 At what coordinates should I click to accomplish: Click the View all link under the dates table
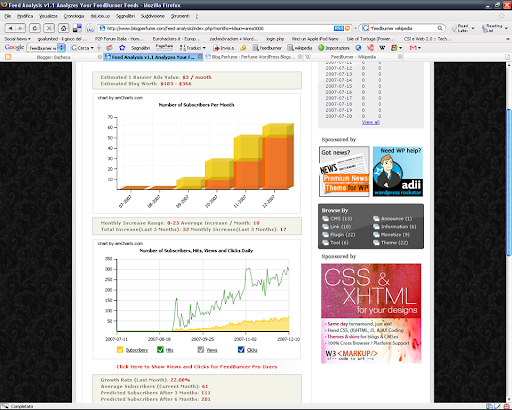coord(371,122)
